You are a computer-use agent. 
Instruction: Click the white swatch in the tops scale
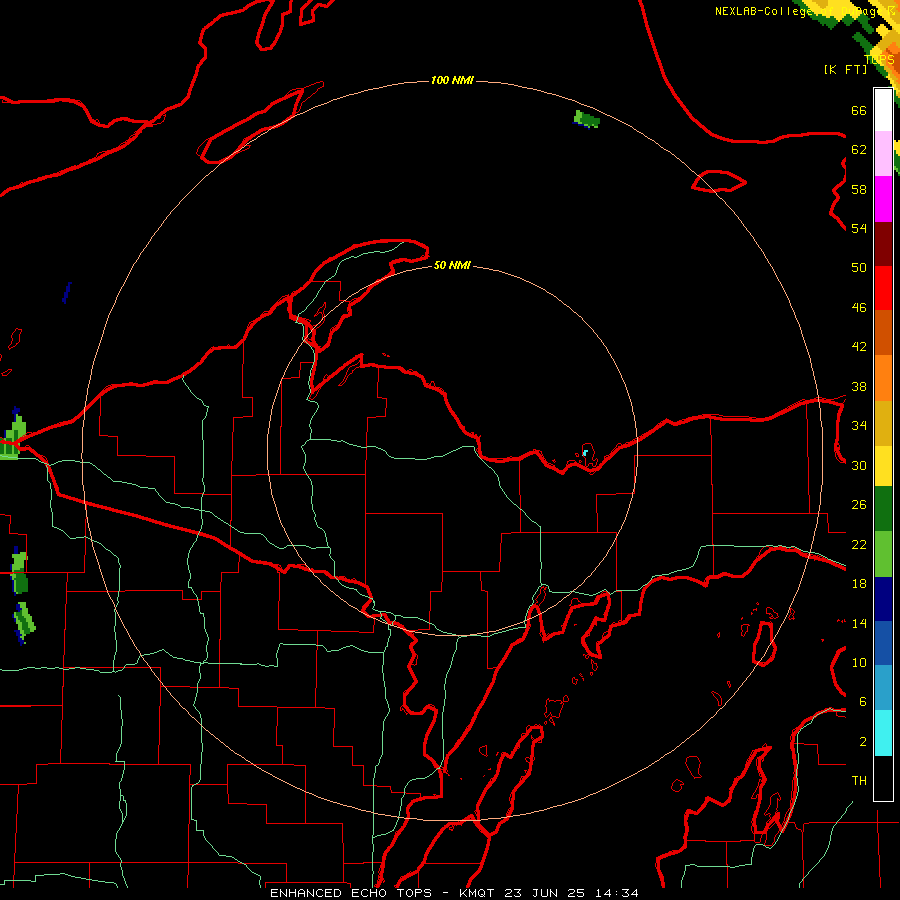tap(883, 110)
